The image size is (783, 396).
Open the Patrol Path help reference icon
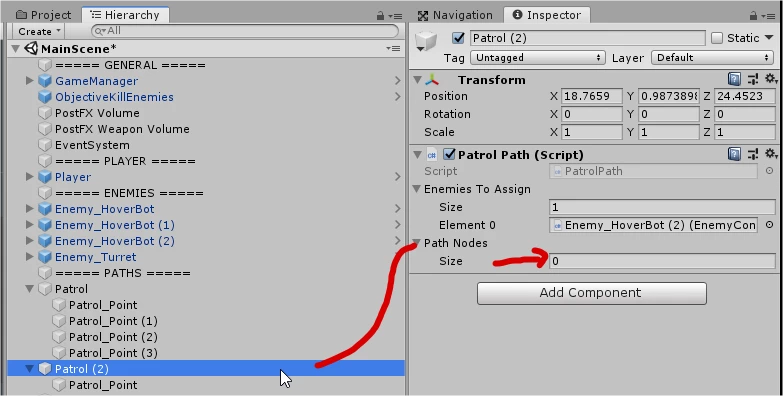(734, 154)
